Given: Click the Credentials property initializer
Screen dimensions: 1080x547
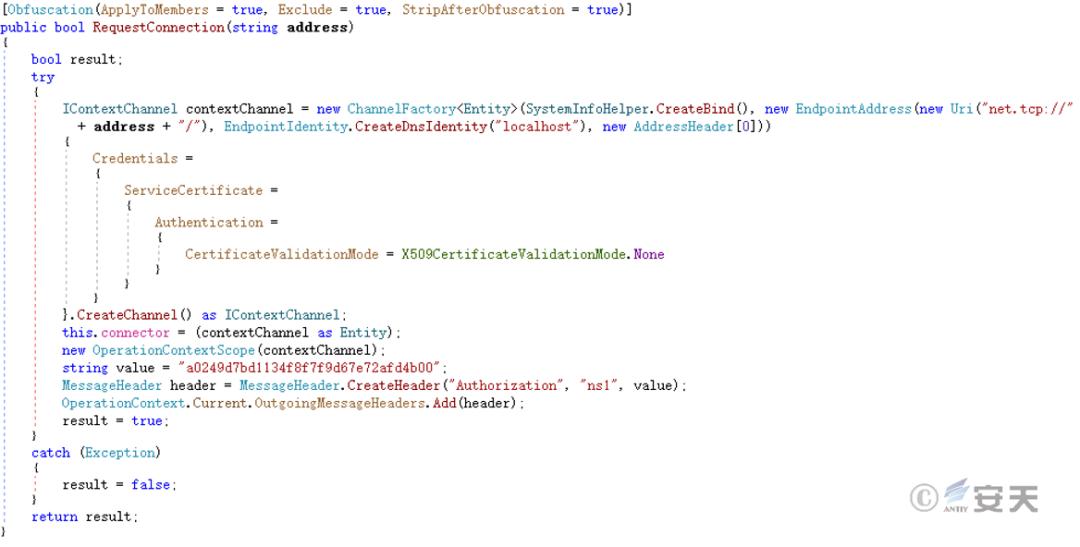Looking at the screenshot, I should point(135,158).
